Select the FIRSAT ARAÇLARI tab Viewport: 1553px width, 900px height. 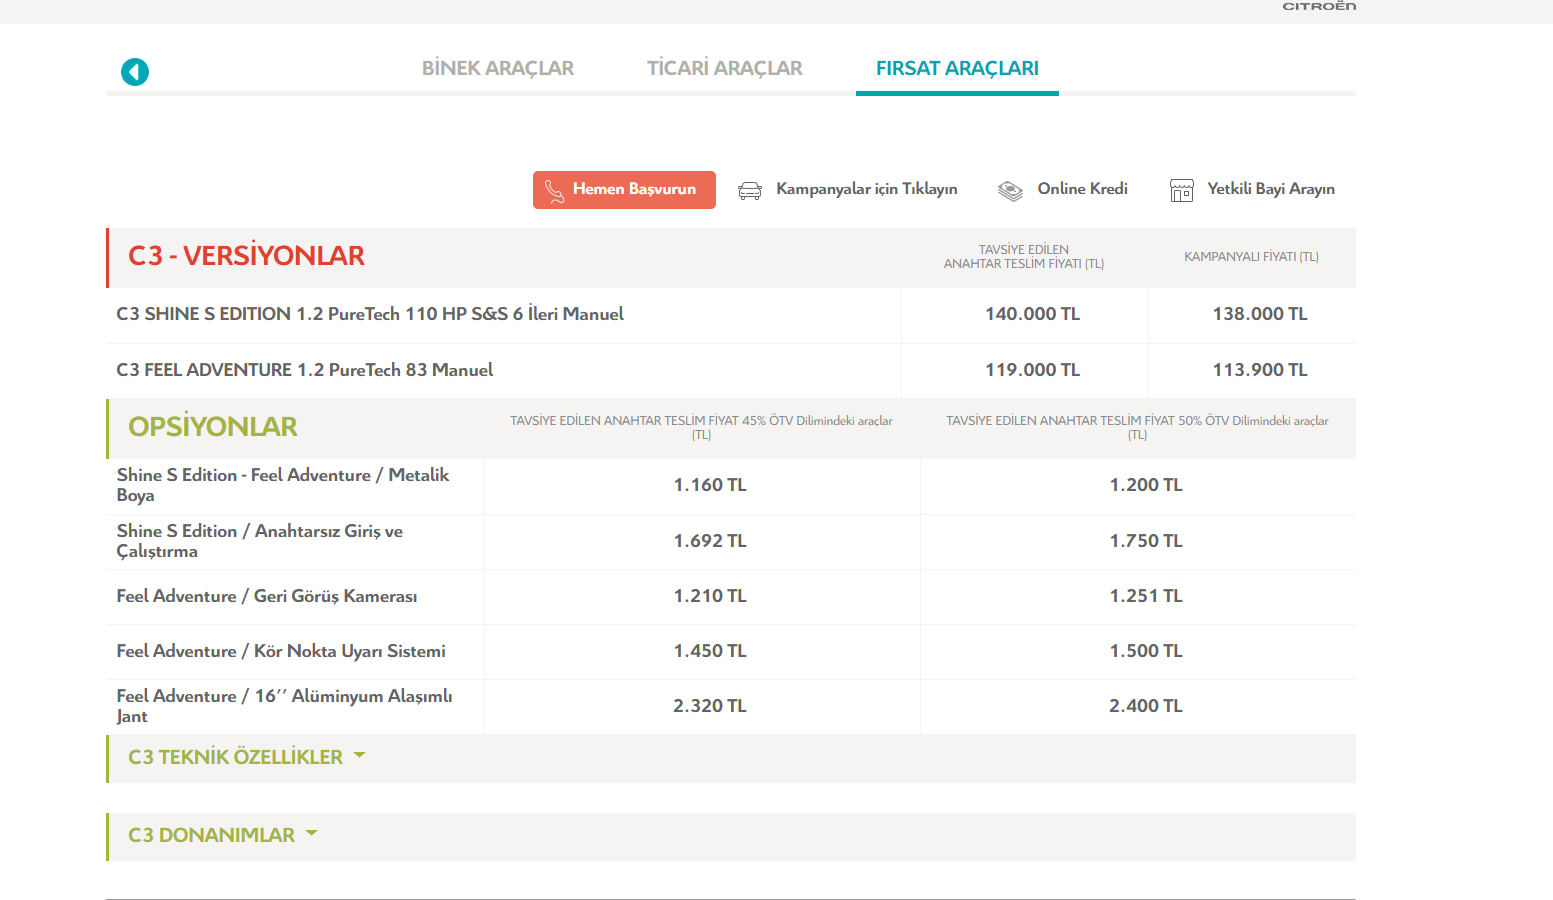[957, 68]
